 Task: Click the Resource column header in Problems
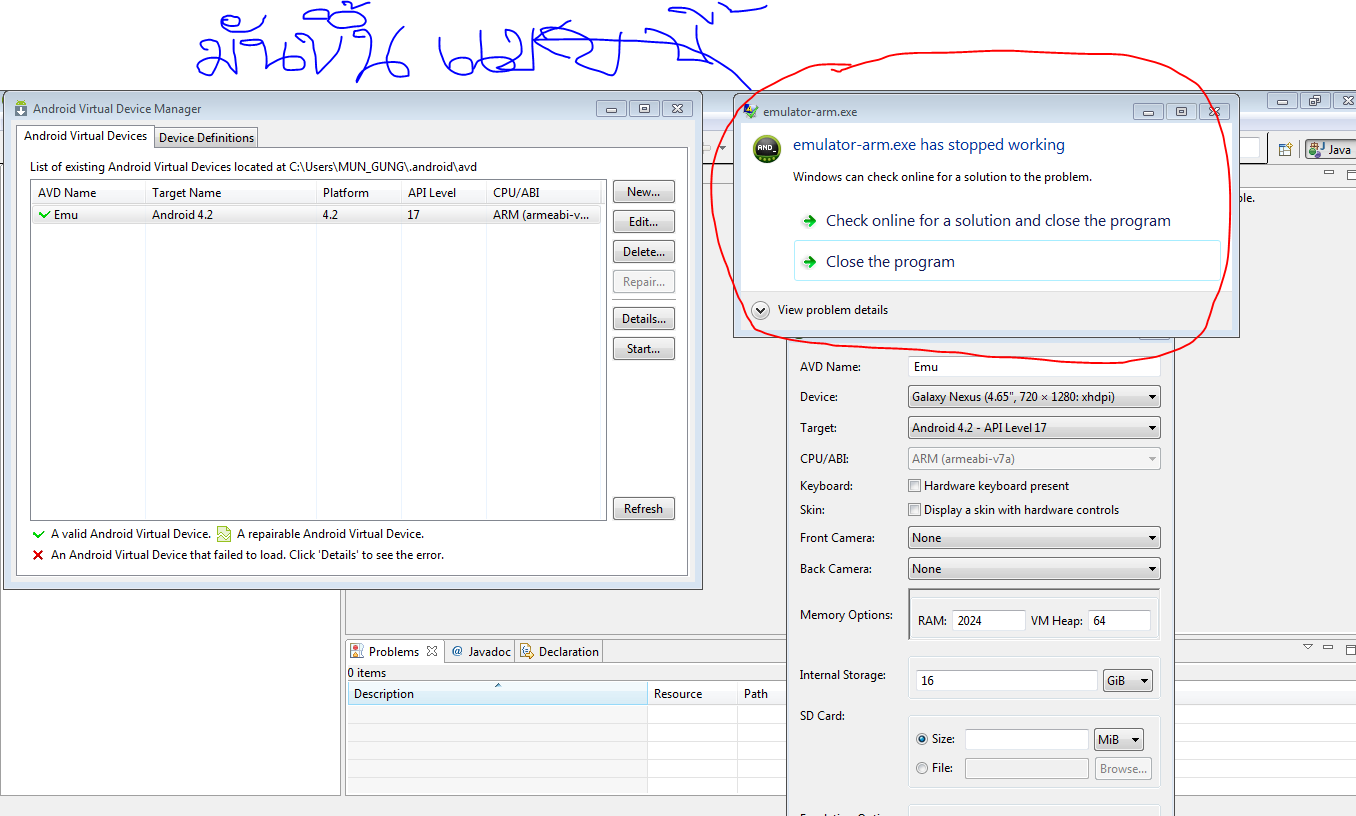click(x=692, y=694)
